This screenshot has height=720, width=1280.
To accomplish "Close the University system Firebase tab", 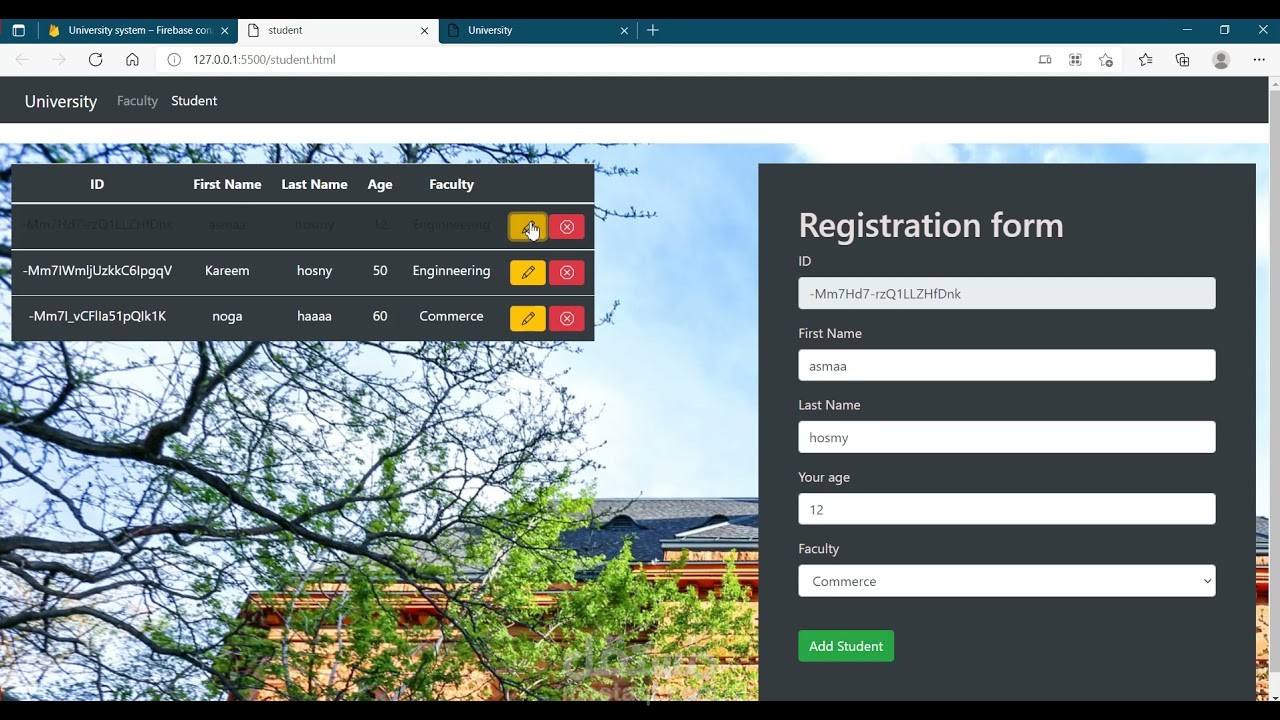I will 224,30.
